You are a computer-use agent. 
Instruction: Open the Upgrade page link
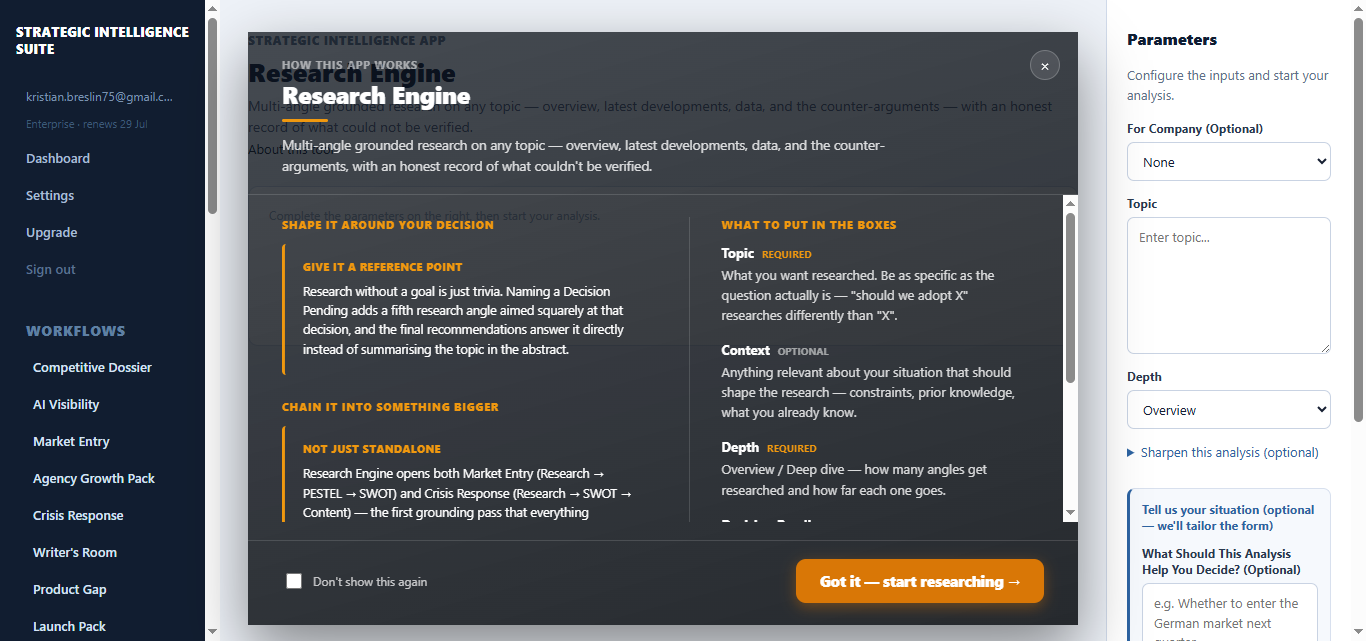(52, 232)
